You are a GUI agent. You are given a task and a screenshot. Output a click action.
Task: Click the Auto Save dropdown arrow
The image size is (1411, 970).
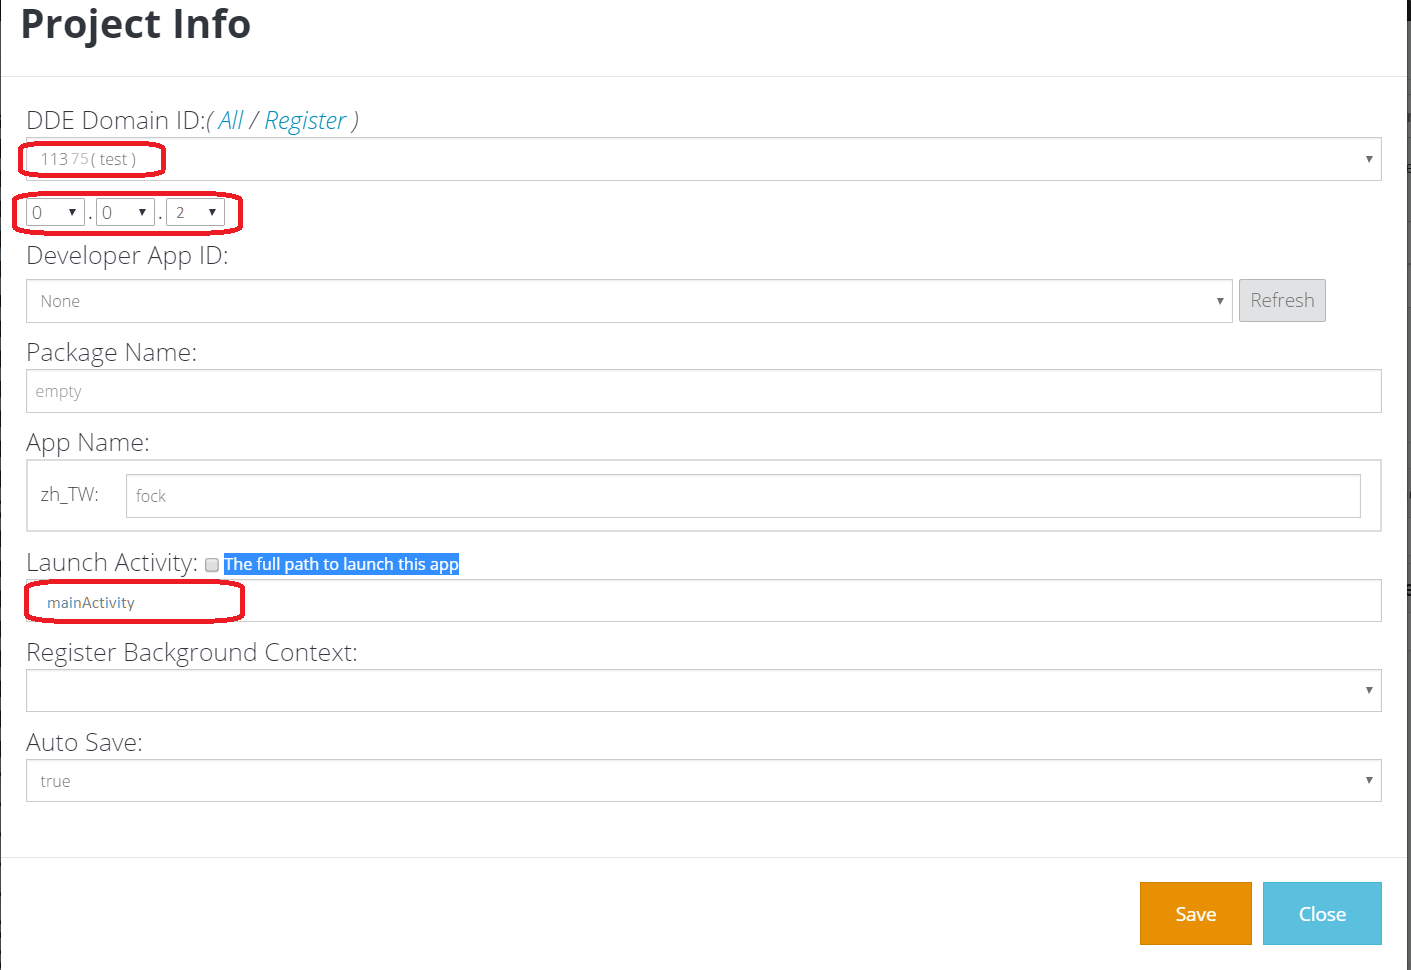coord(1369,780)
